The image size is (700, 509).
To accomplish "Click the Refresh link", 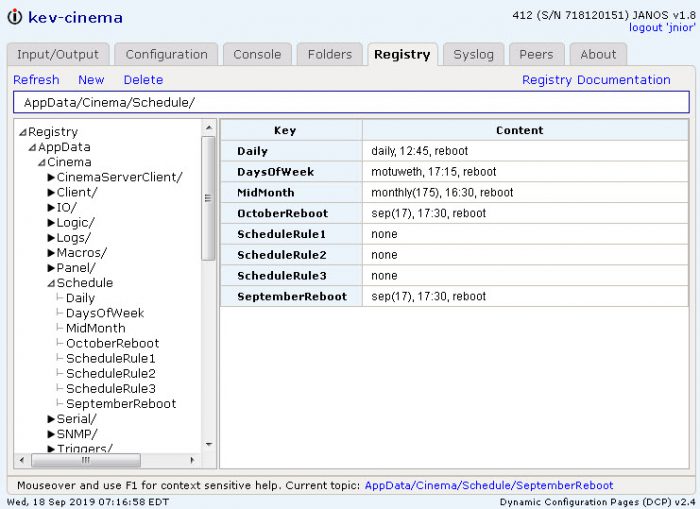I will (36, 80).
